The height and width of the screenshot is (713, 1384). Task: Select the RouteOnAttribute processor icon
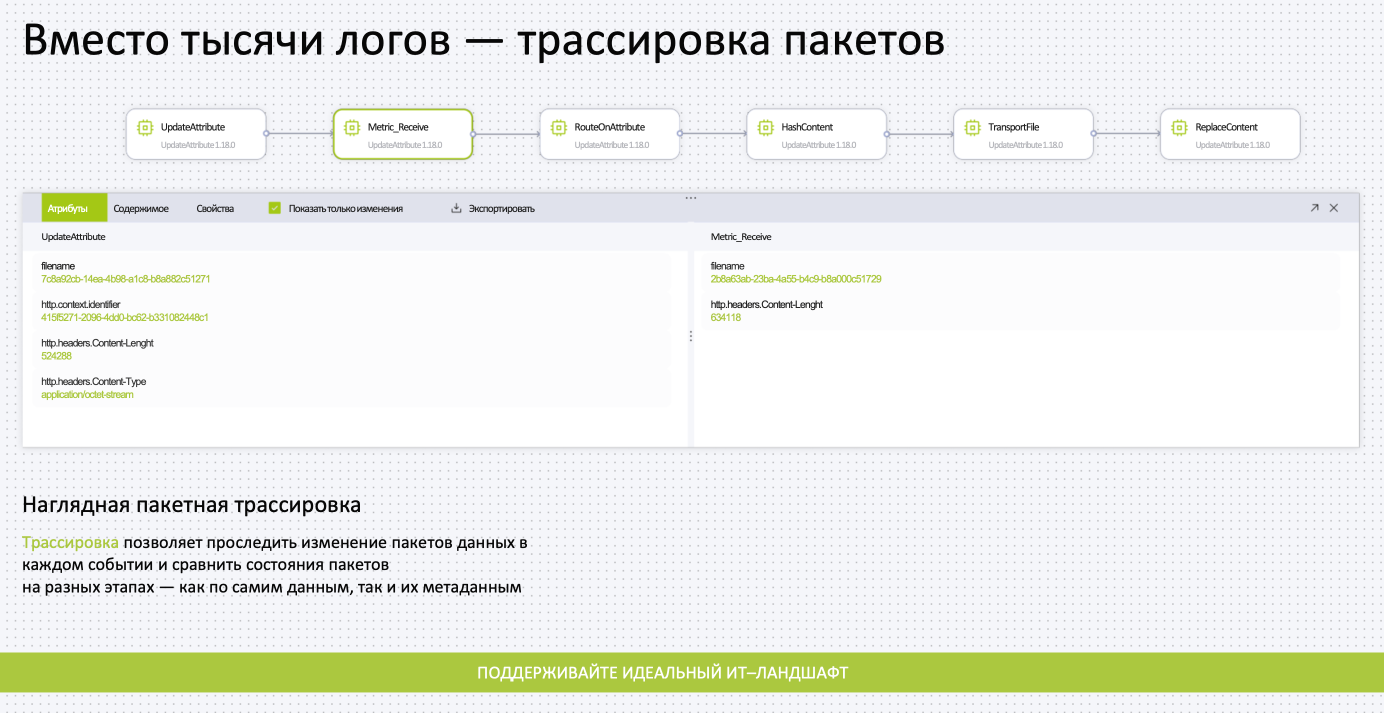[558, 126]
